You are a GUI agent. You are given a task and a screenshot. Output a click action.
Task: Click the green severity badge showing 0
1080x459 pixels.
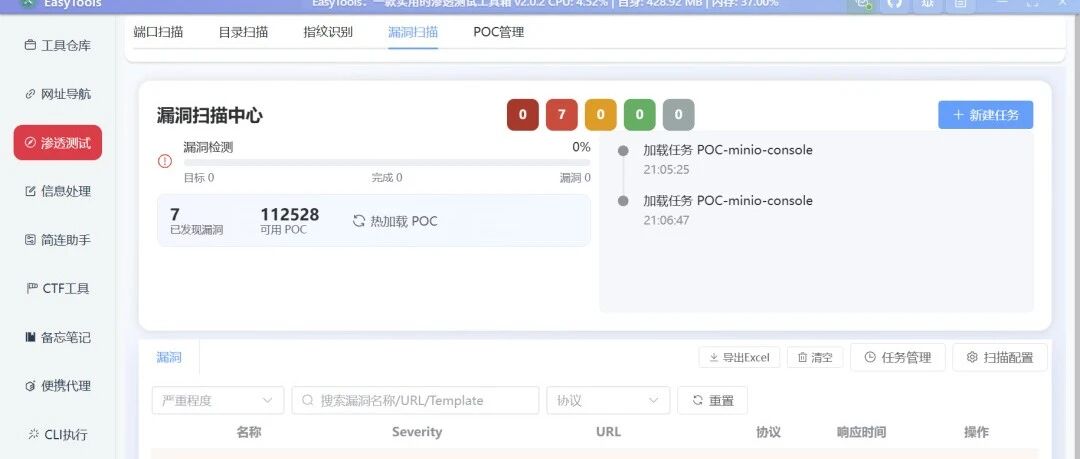click(640, 115)
